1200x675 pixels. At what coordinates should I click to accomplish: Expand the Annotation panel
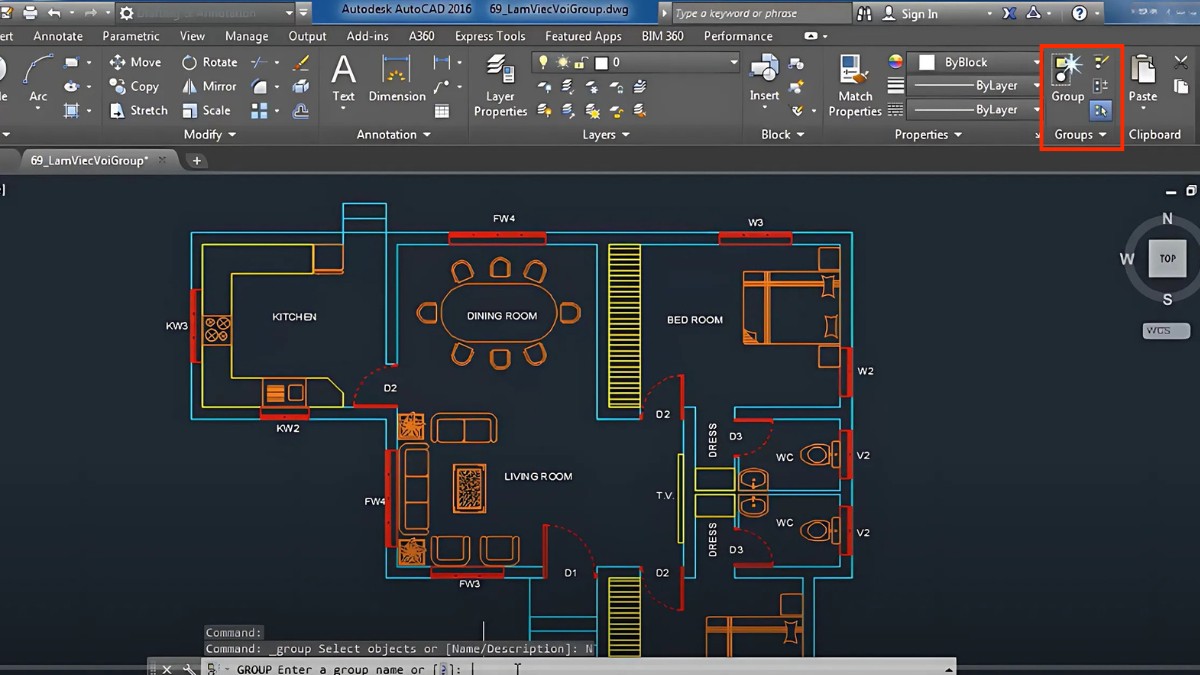[394, 134]
